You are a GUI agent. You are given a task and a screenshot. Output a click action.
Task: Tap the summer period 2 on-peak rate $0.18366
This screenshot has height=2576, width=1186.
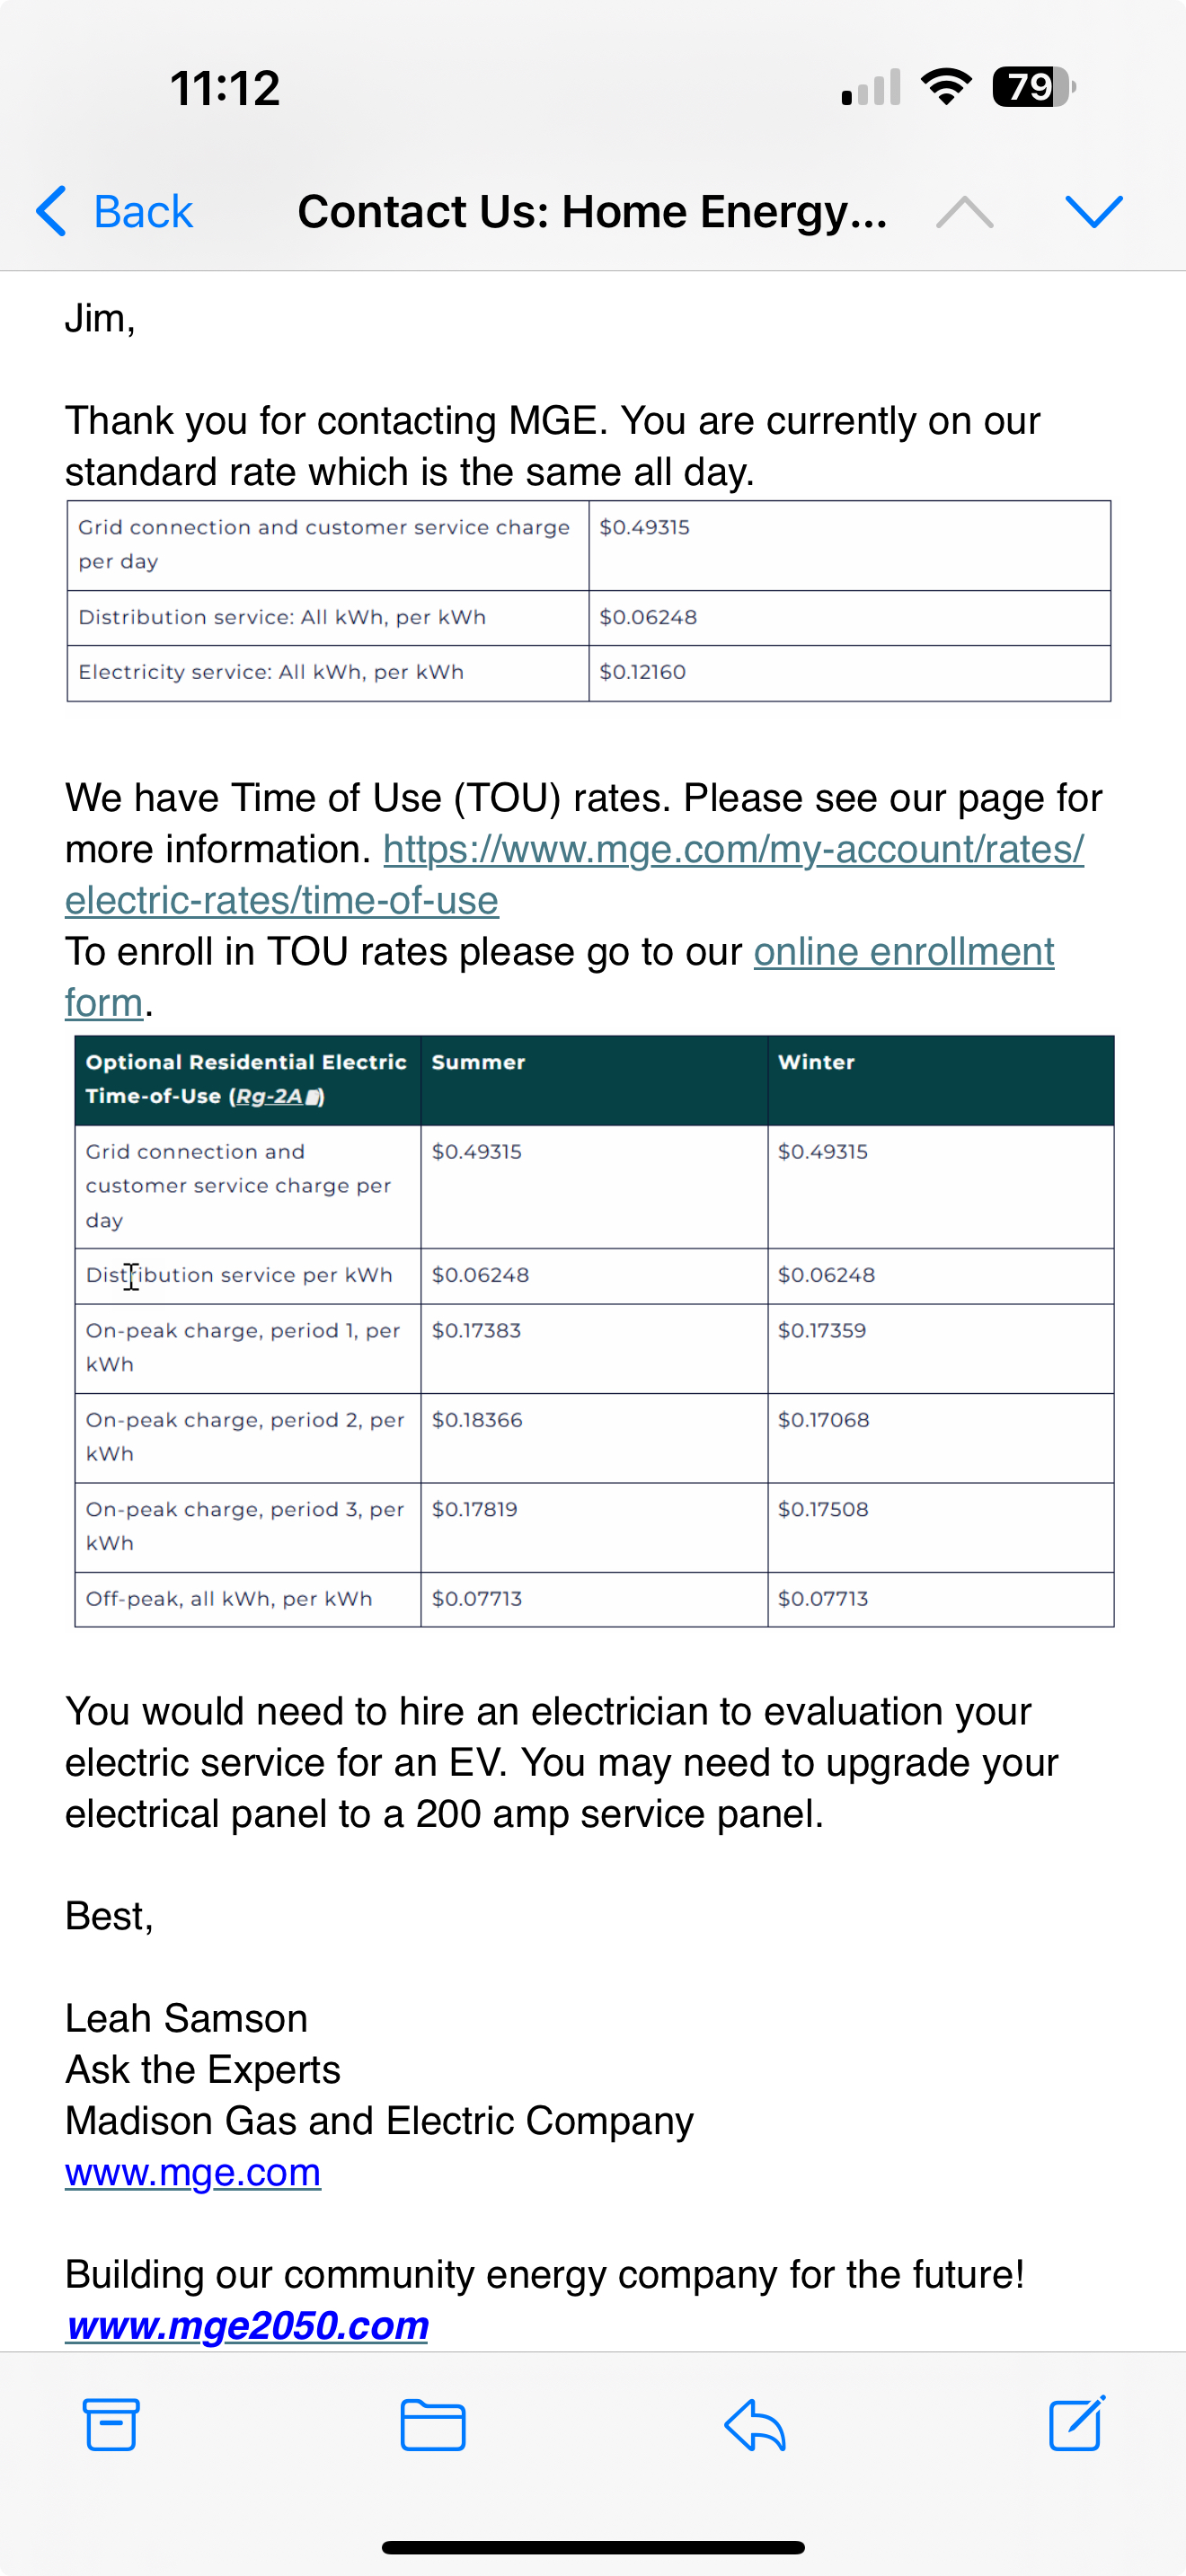[x=477, y=1420]
